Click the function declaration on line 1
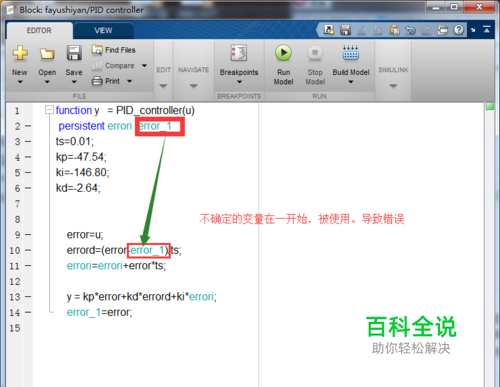This screenshot has width=500, height=387. (x=125, y=110)
